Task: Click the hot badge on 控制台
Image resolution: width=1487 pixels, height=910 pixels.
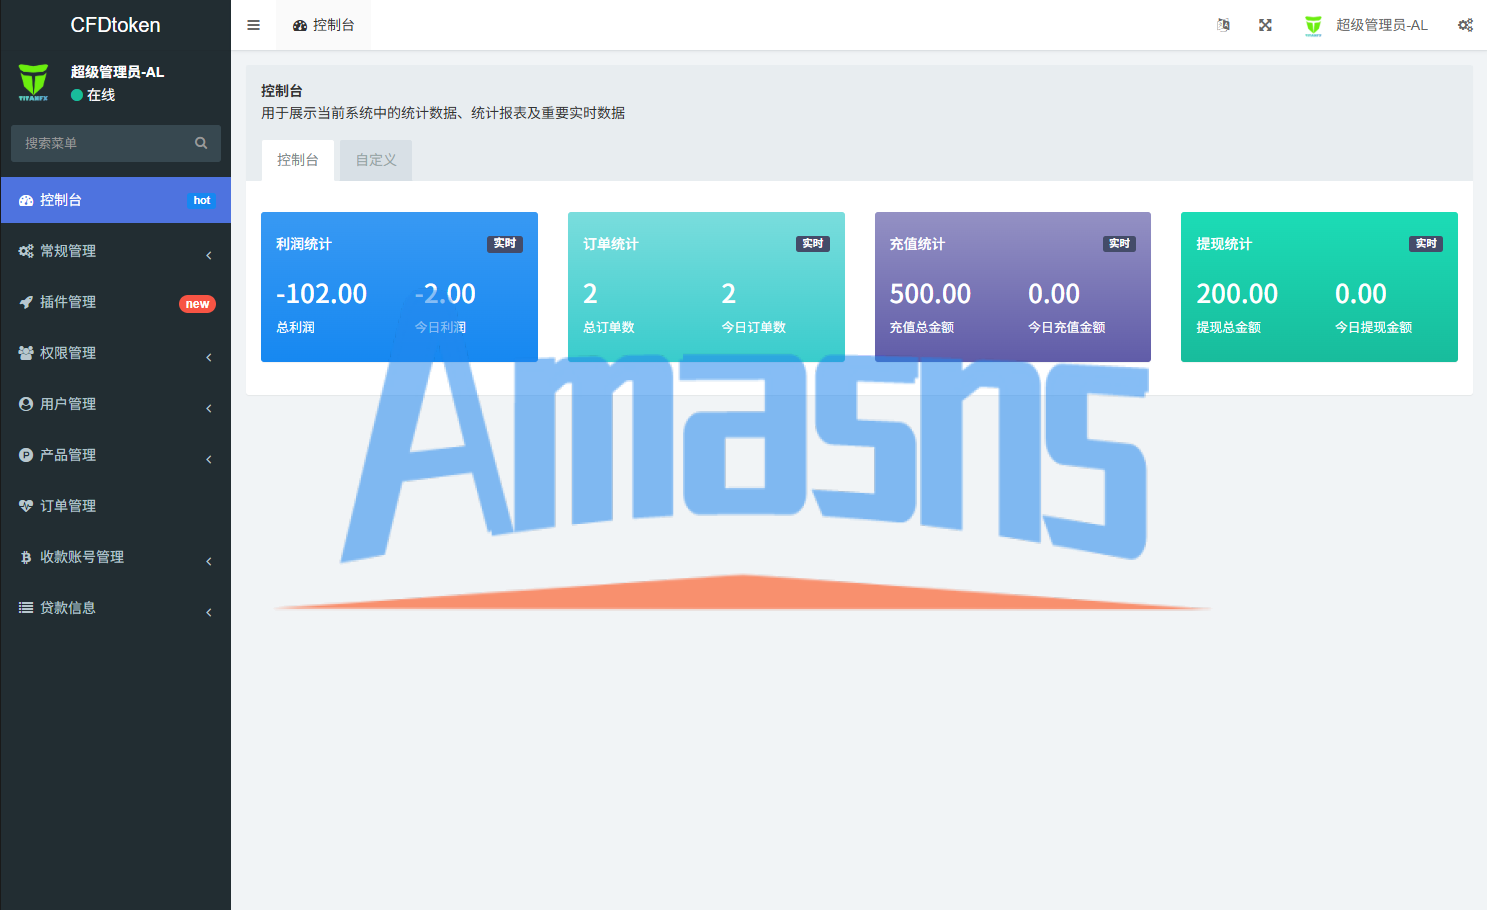Action: (x=202, y=200)
